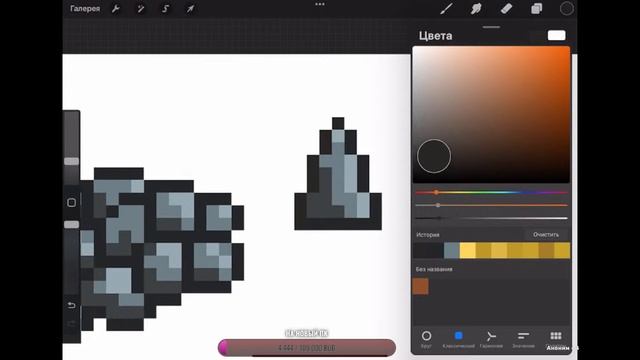Switch to the Значение tab
Viewport: 640px width, 360px height.
click(523, 339)
